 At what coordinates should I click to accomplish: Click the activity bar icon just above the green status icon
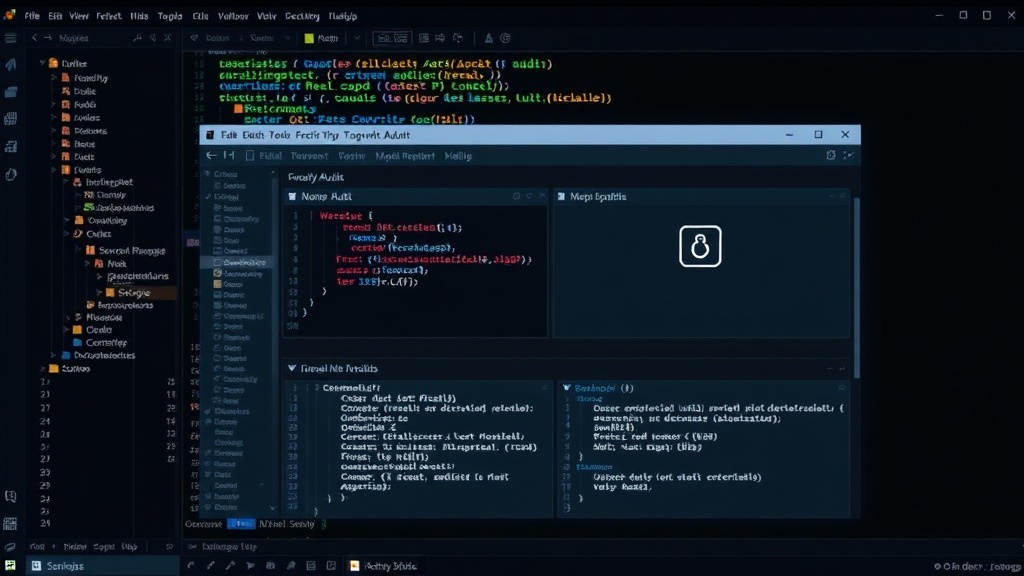click(10, 546)
